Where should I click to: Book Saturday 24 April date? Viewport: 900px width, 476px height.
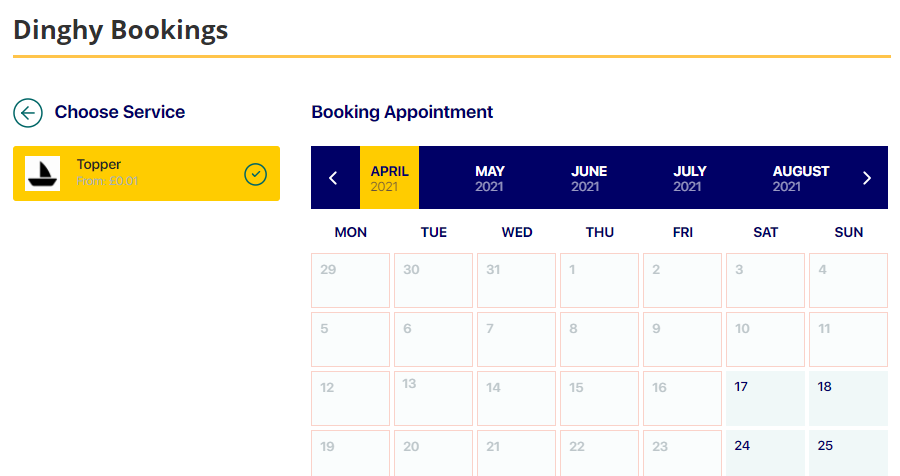765,453
